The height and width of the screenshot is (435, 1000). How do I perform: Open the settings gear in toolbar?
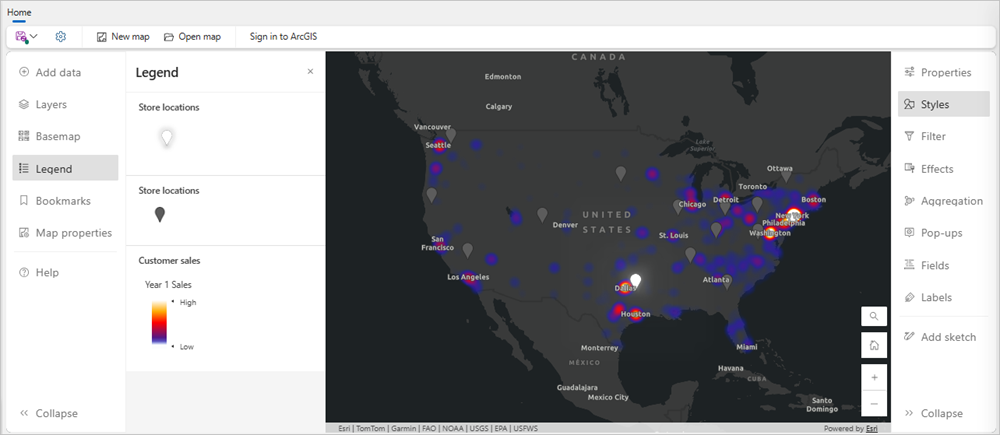[61, 37]
